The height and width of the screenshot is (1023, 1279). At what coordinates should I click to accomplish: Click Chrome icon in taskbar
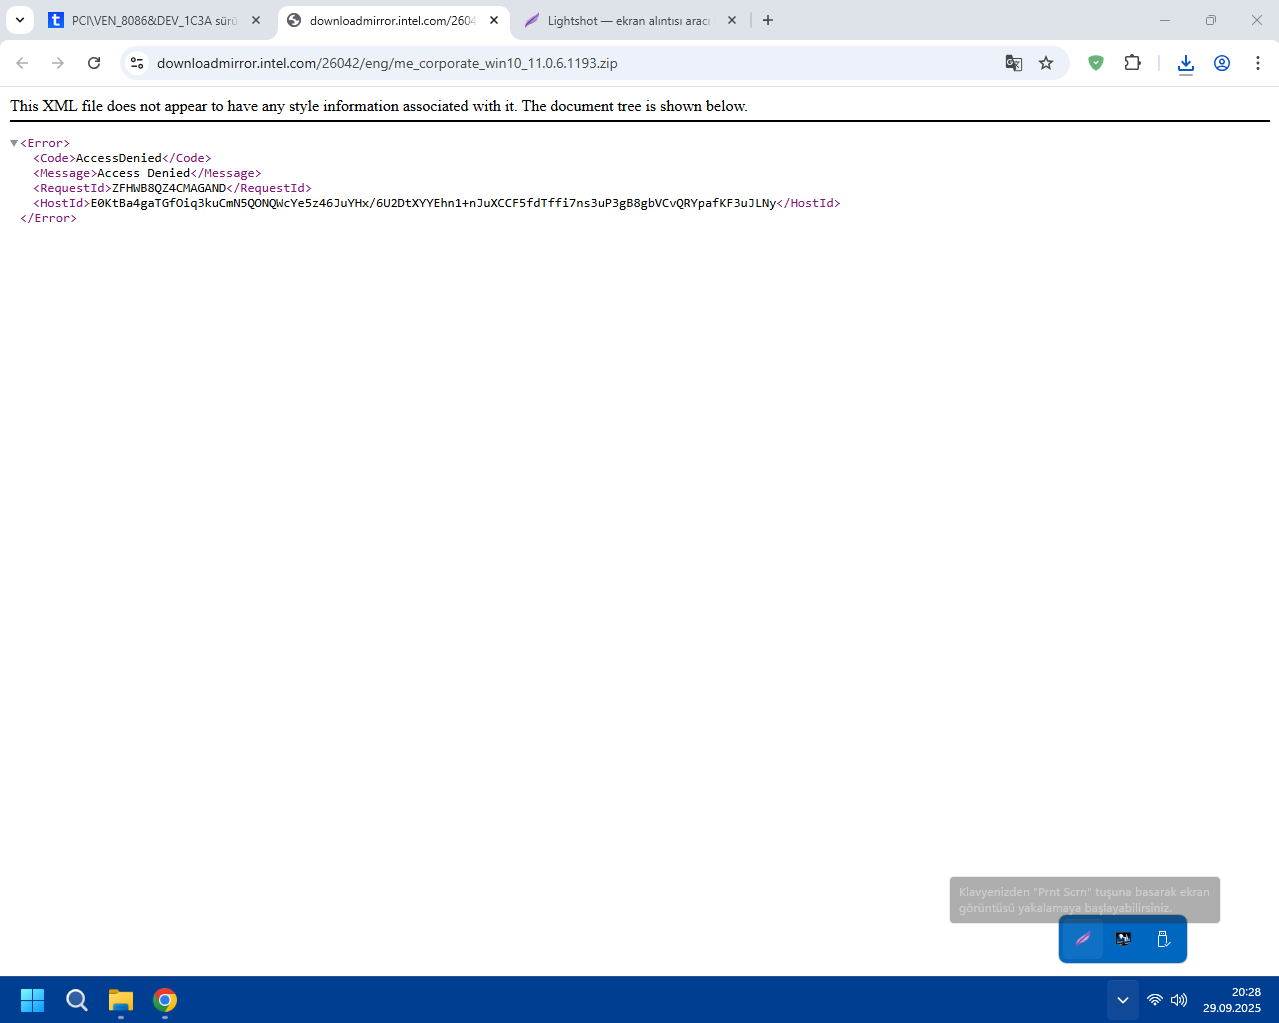(165, 1000)
